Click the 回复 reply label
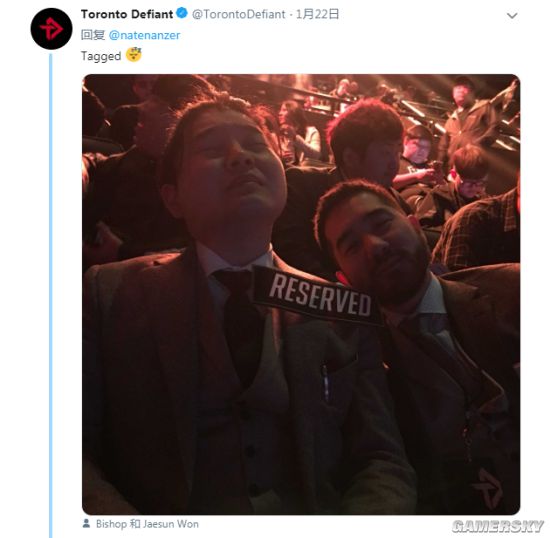 coord(93,35)
